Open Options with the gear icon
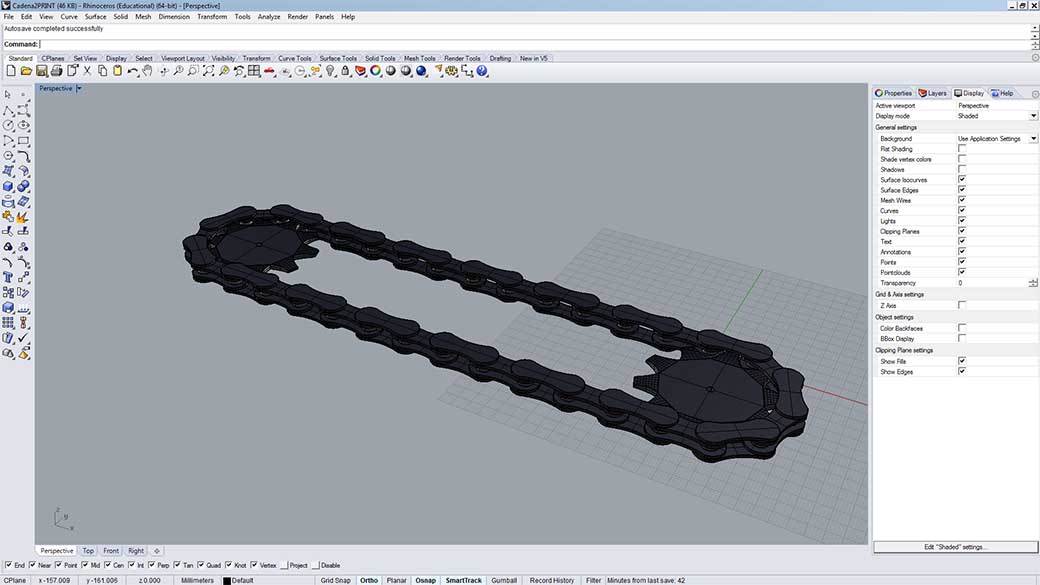Screen dimensions: 1040x585 452,71
